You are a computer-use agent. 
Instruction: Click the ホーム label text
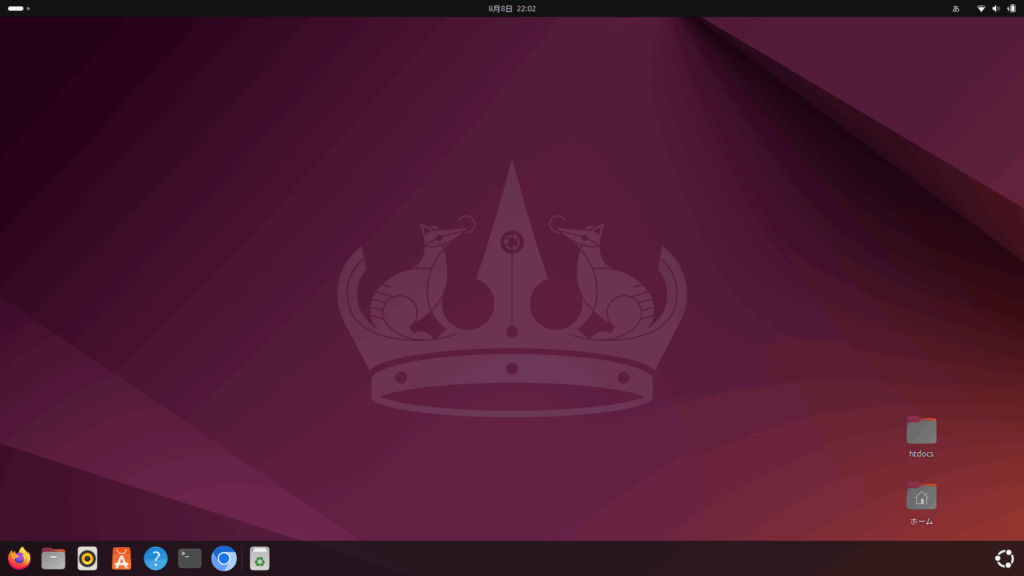click(921, 521)
